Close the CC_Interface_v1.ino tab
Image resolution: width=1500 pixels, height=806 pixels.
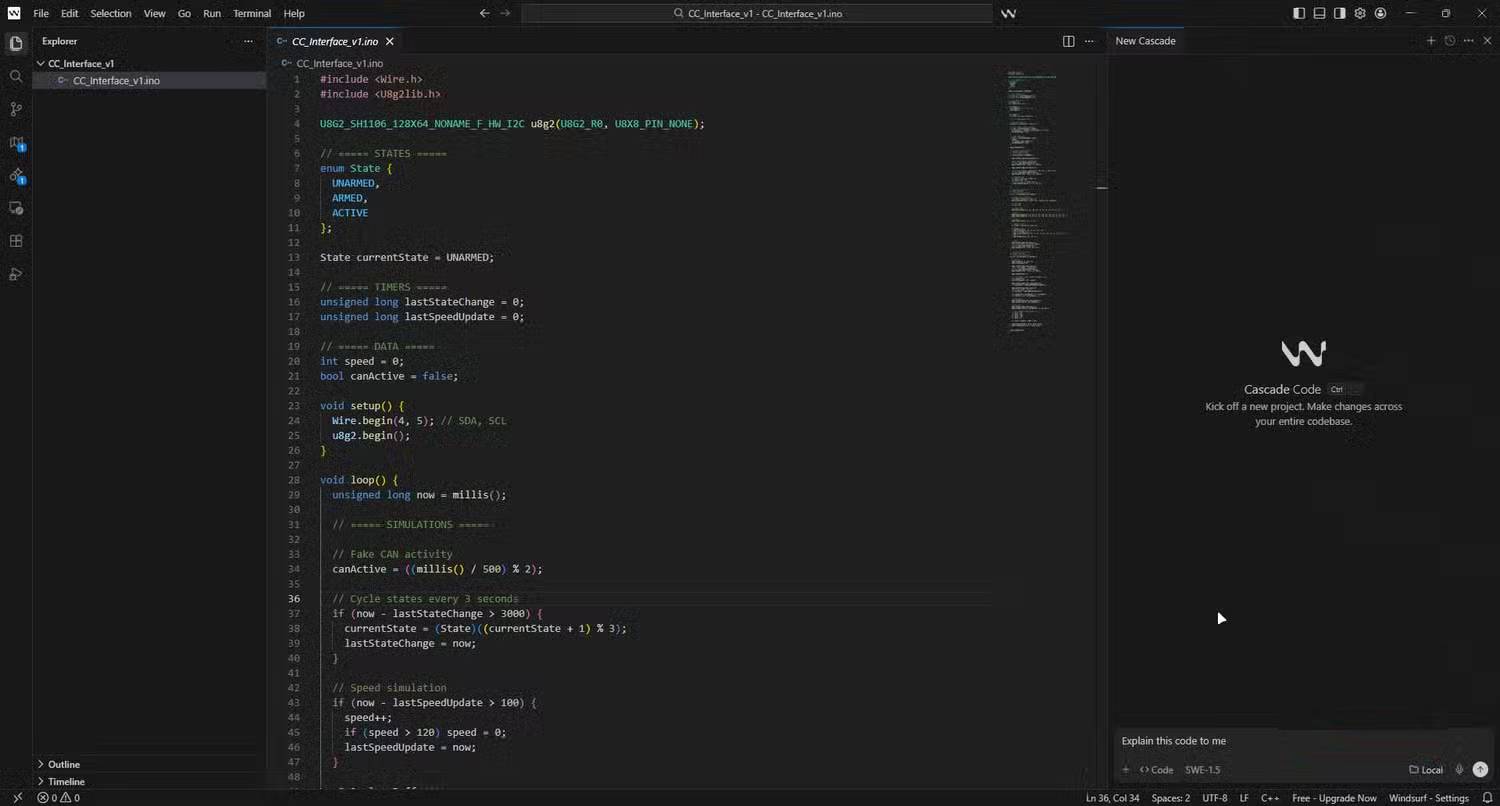tap(390, 41)
